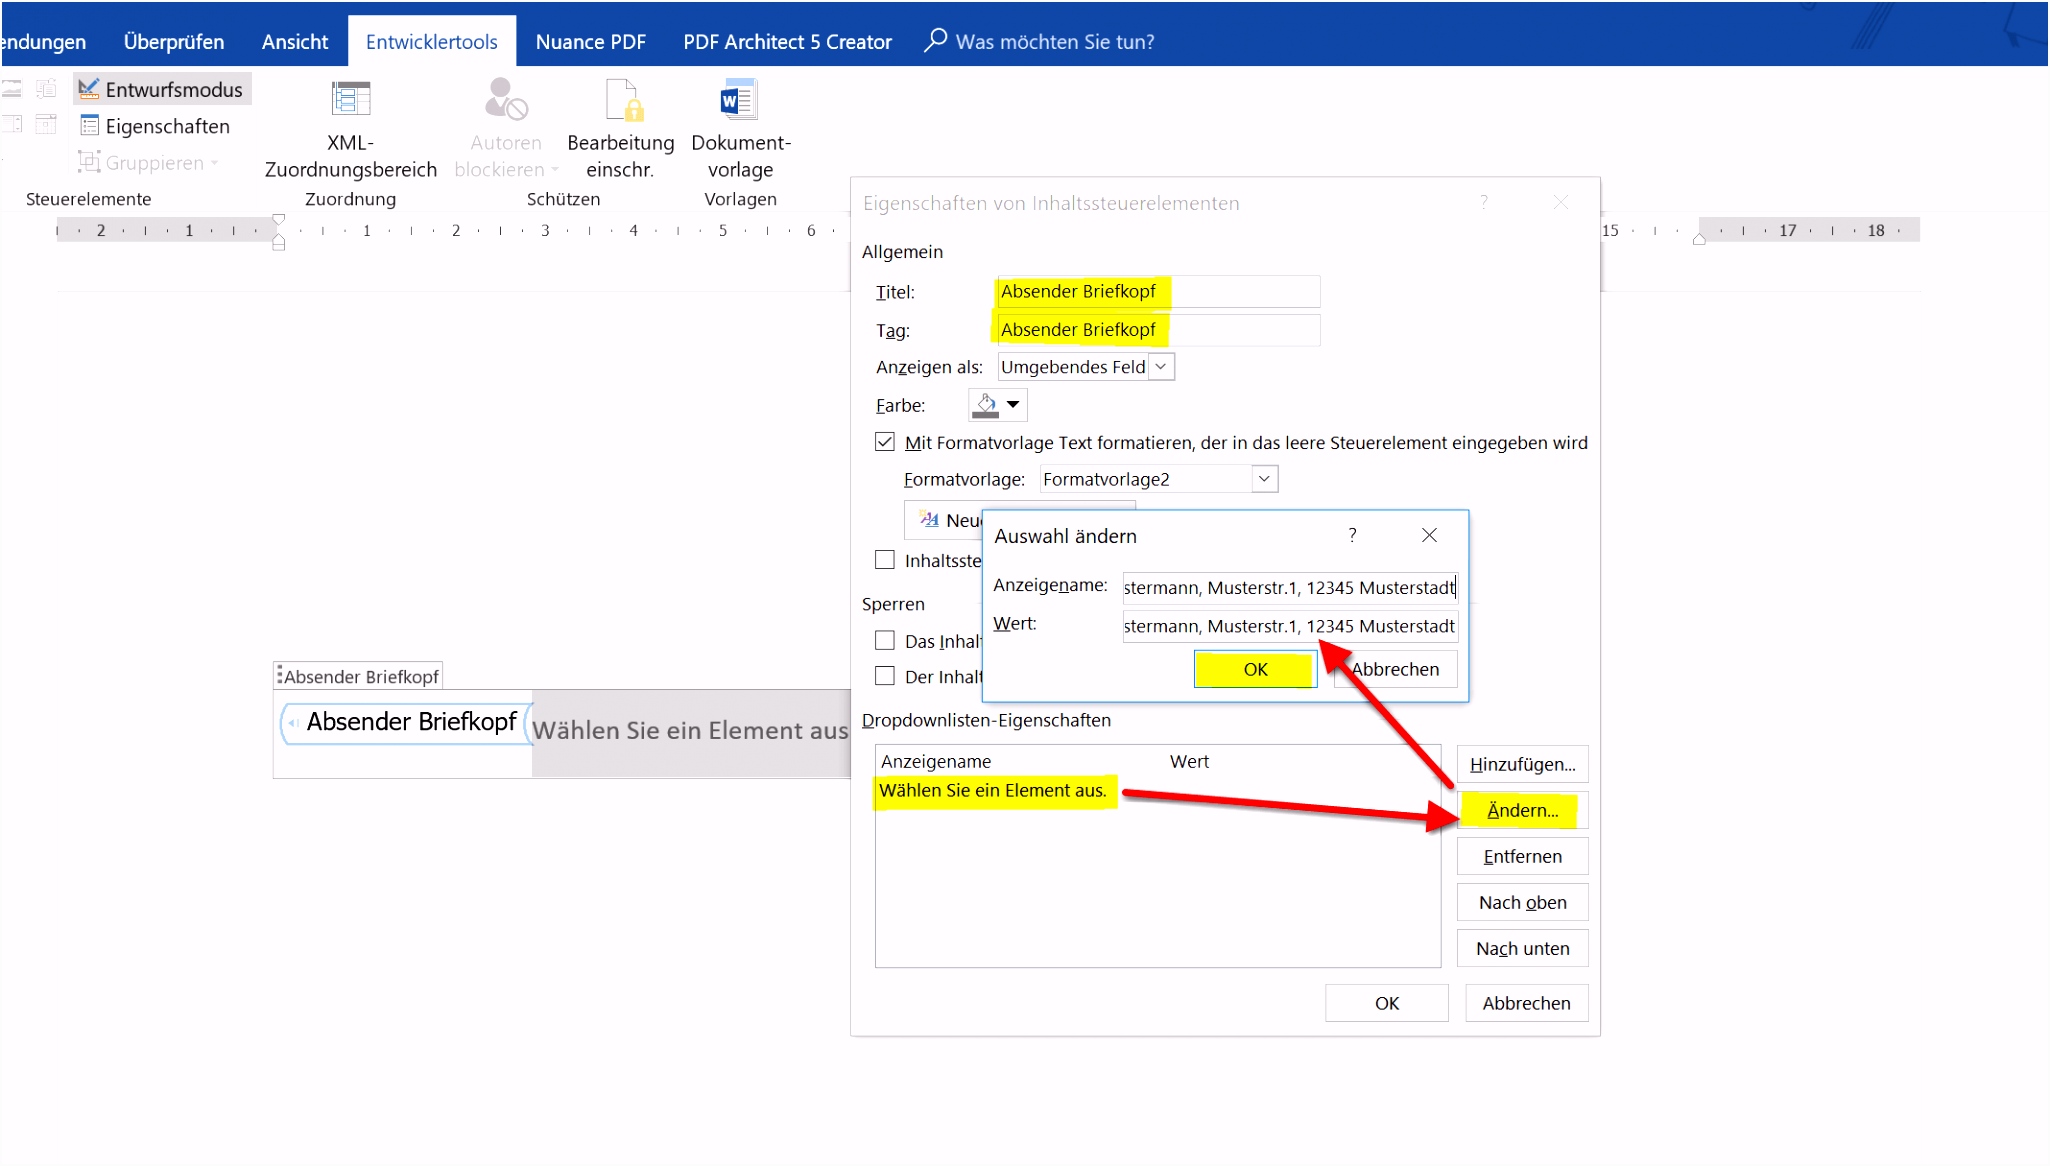Click the Gruppieren icon
Screen dimensions: 2050x1166
89,162
